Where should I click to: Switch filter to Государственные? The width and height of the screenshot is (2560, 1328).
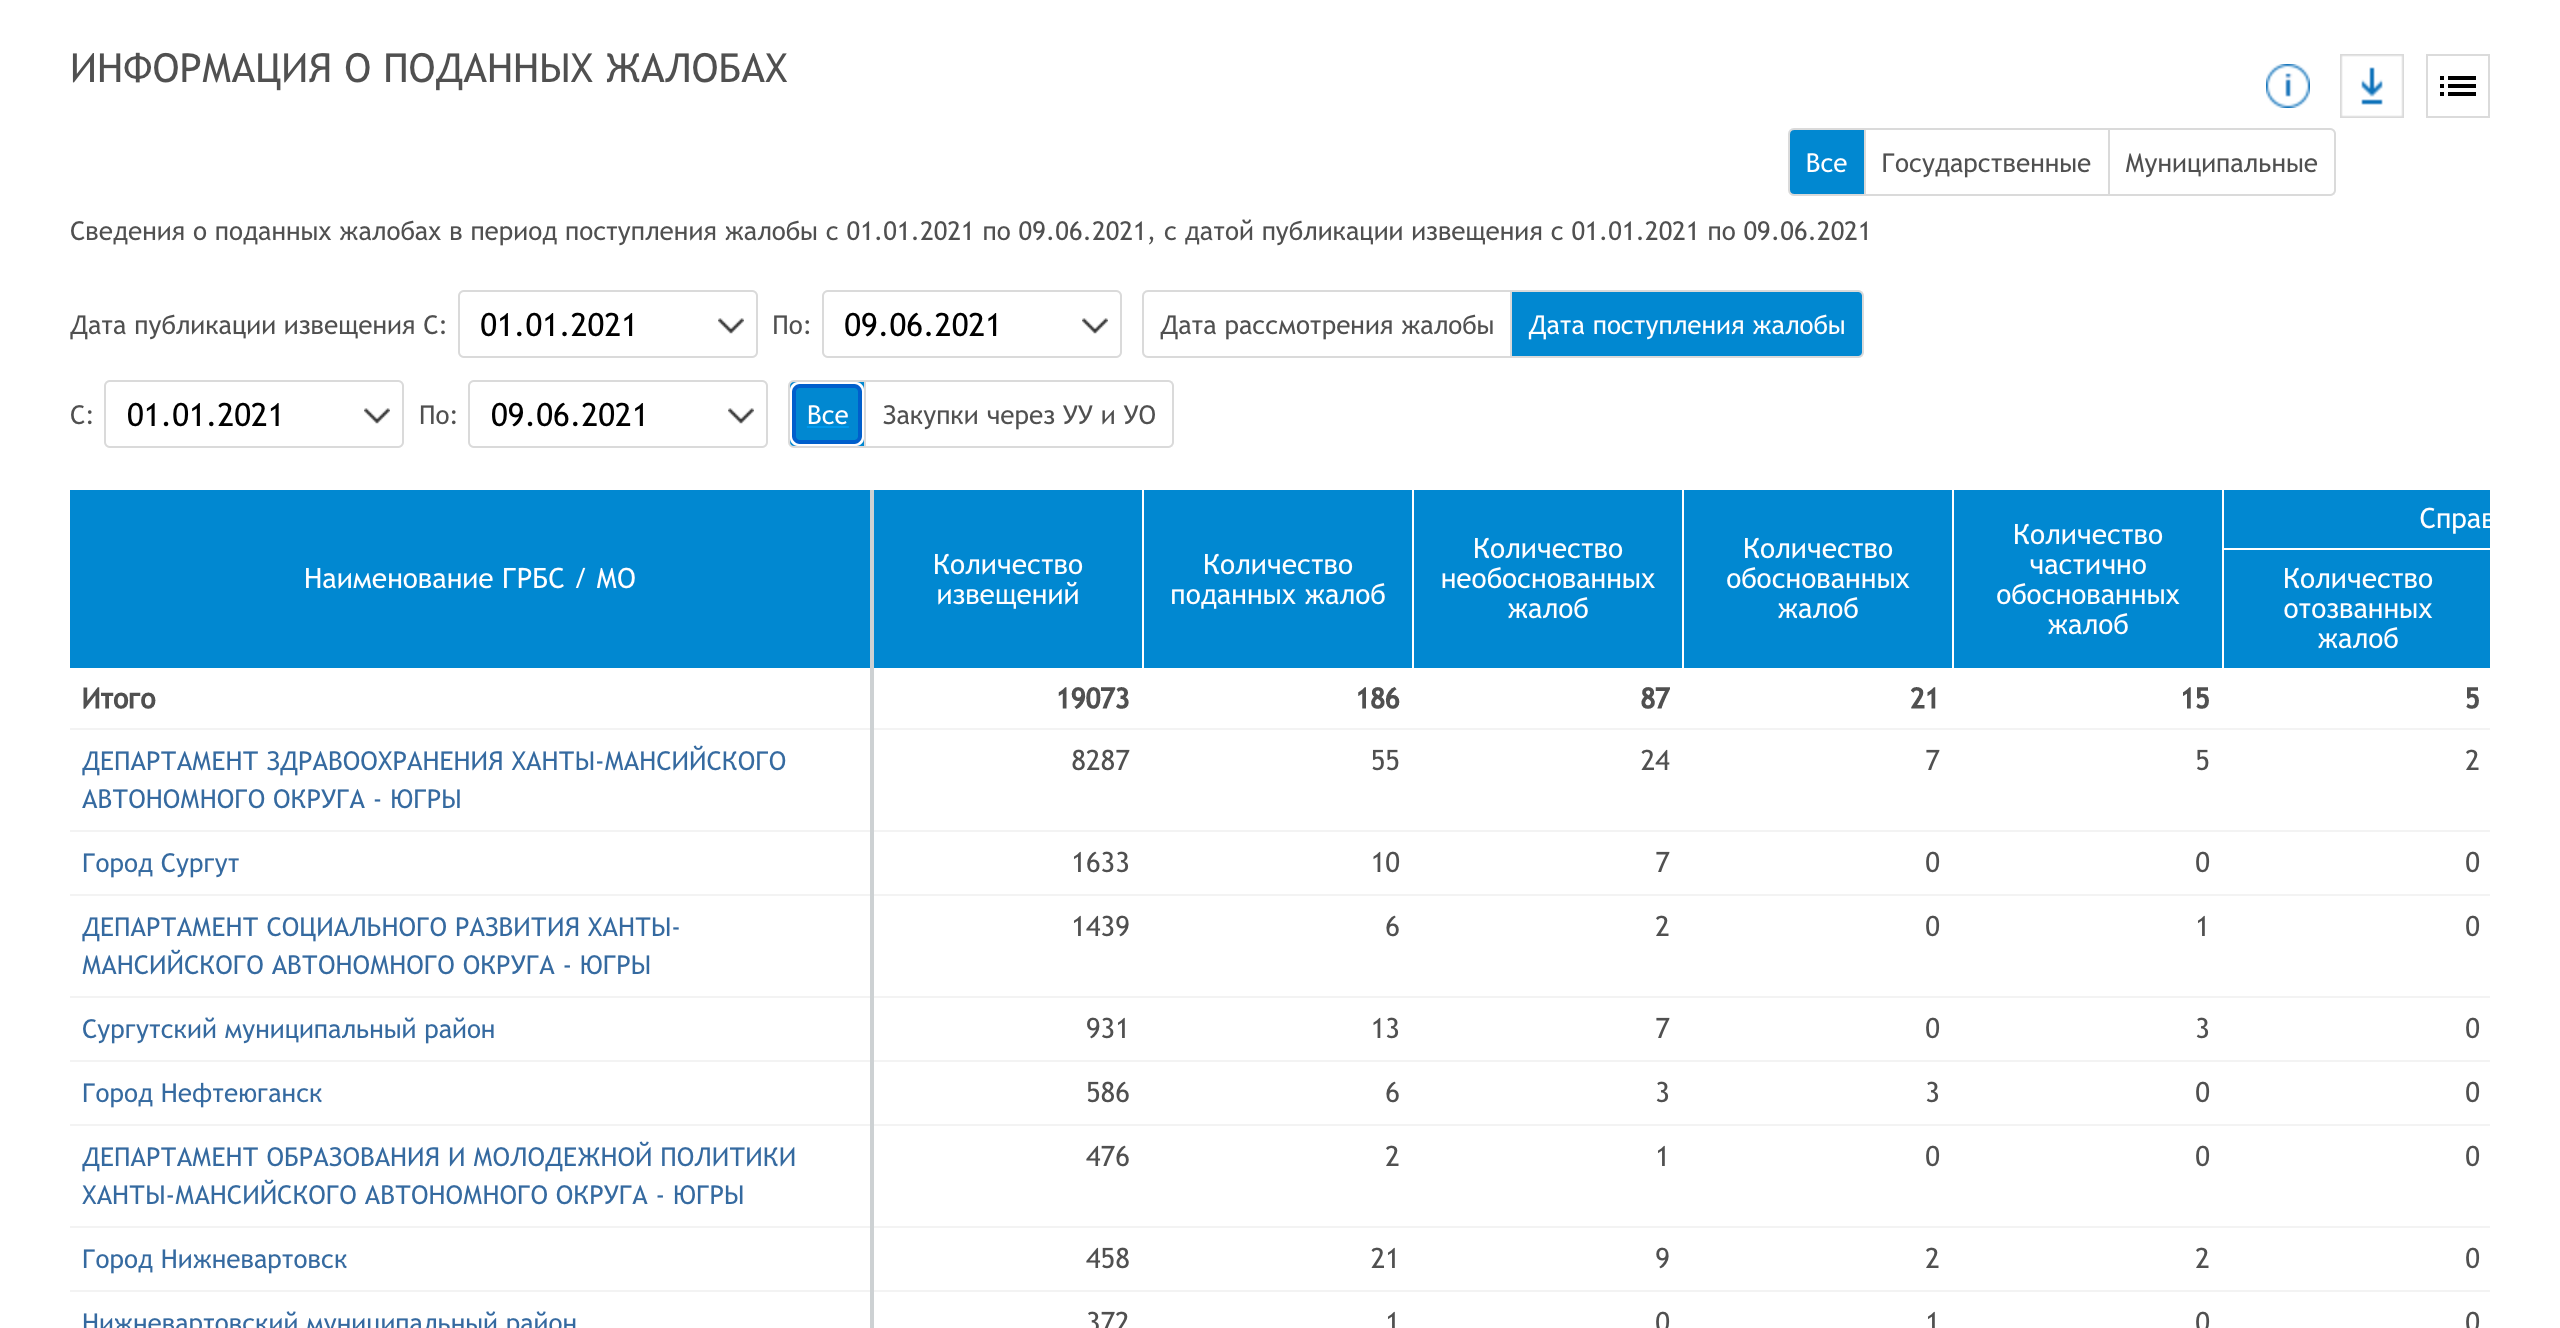click(x=1986, y=163)
